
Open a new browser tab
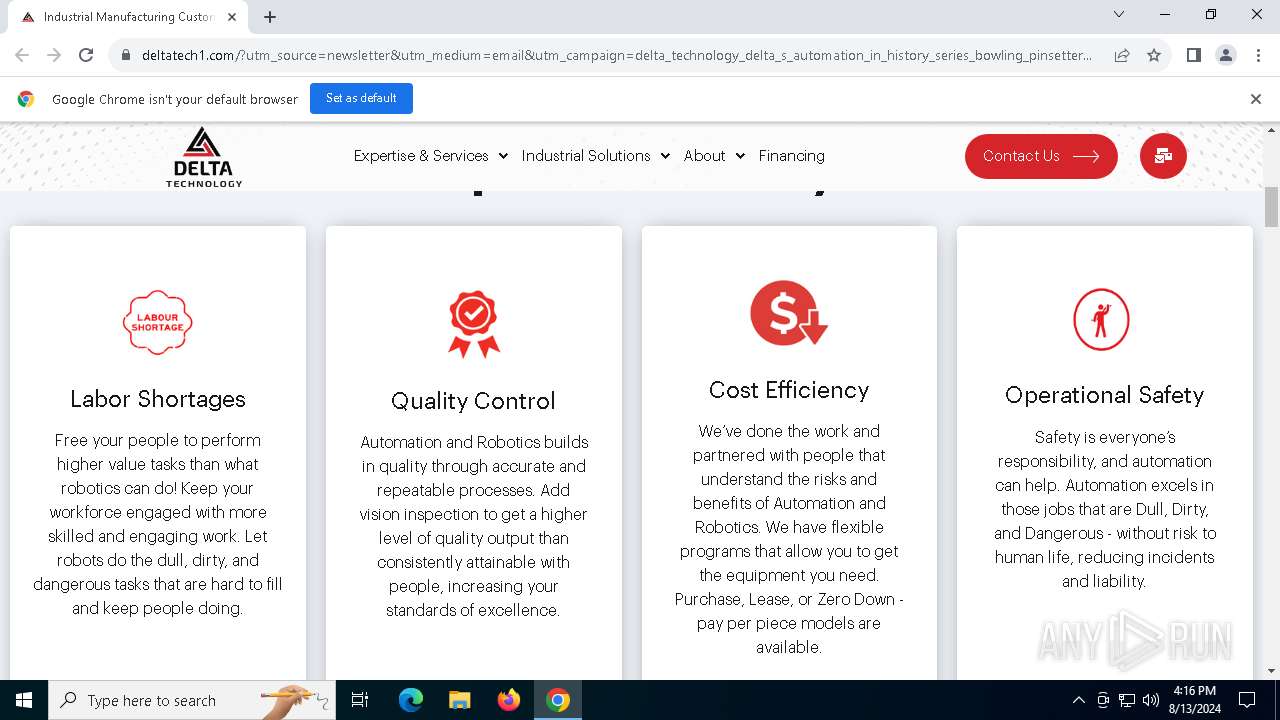pos(270,17)
